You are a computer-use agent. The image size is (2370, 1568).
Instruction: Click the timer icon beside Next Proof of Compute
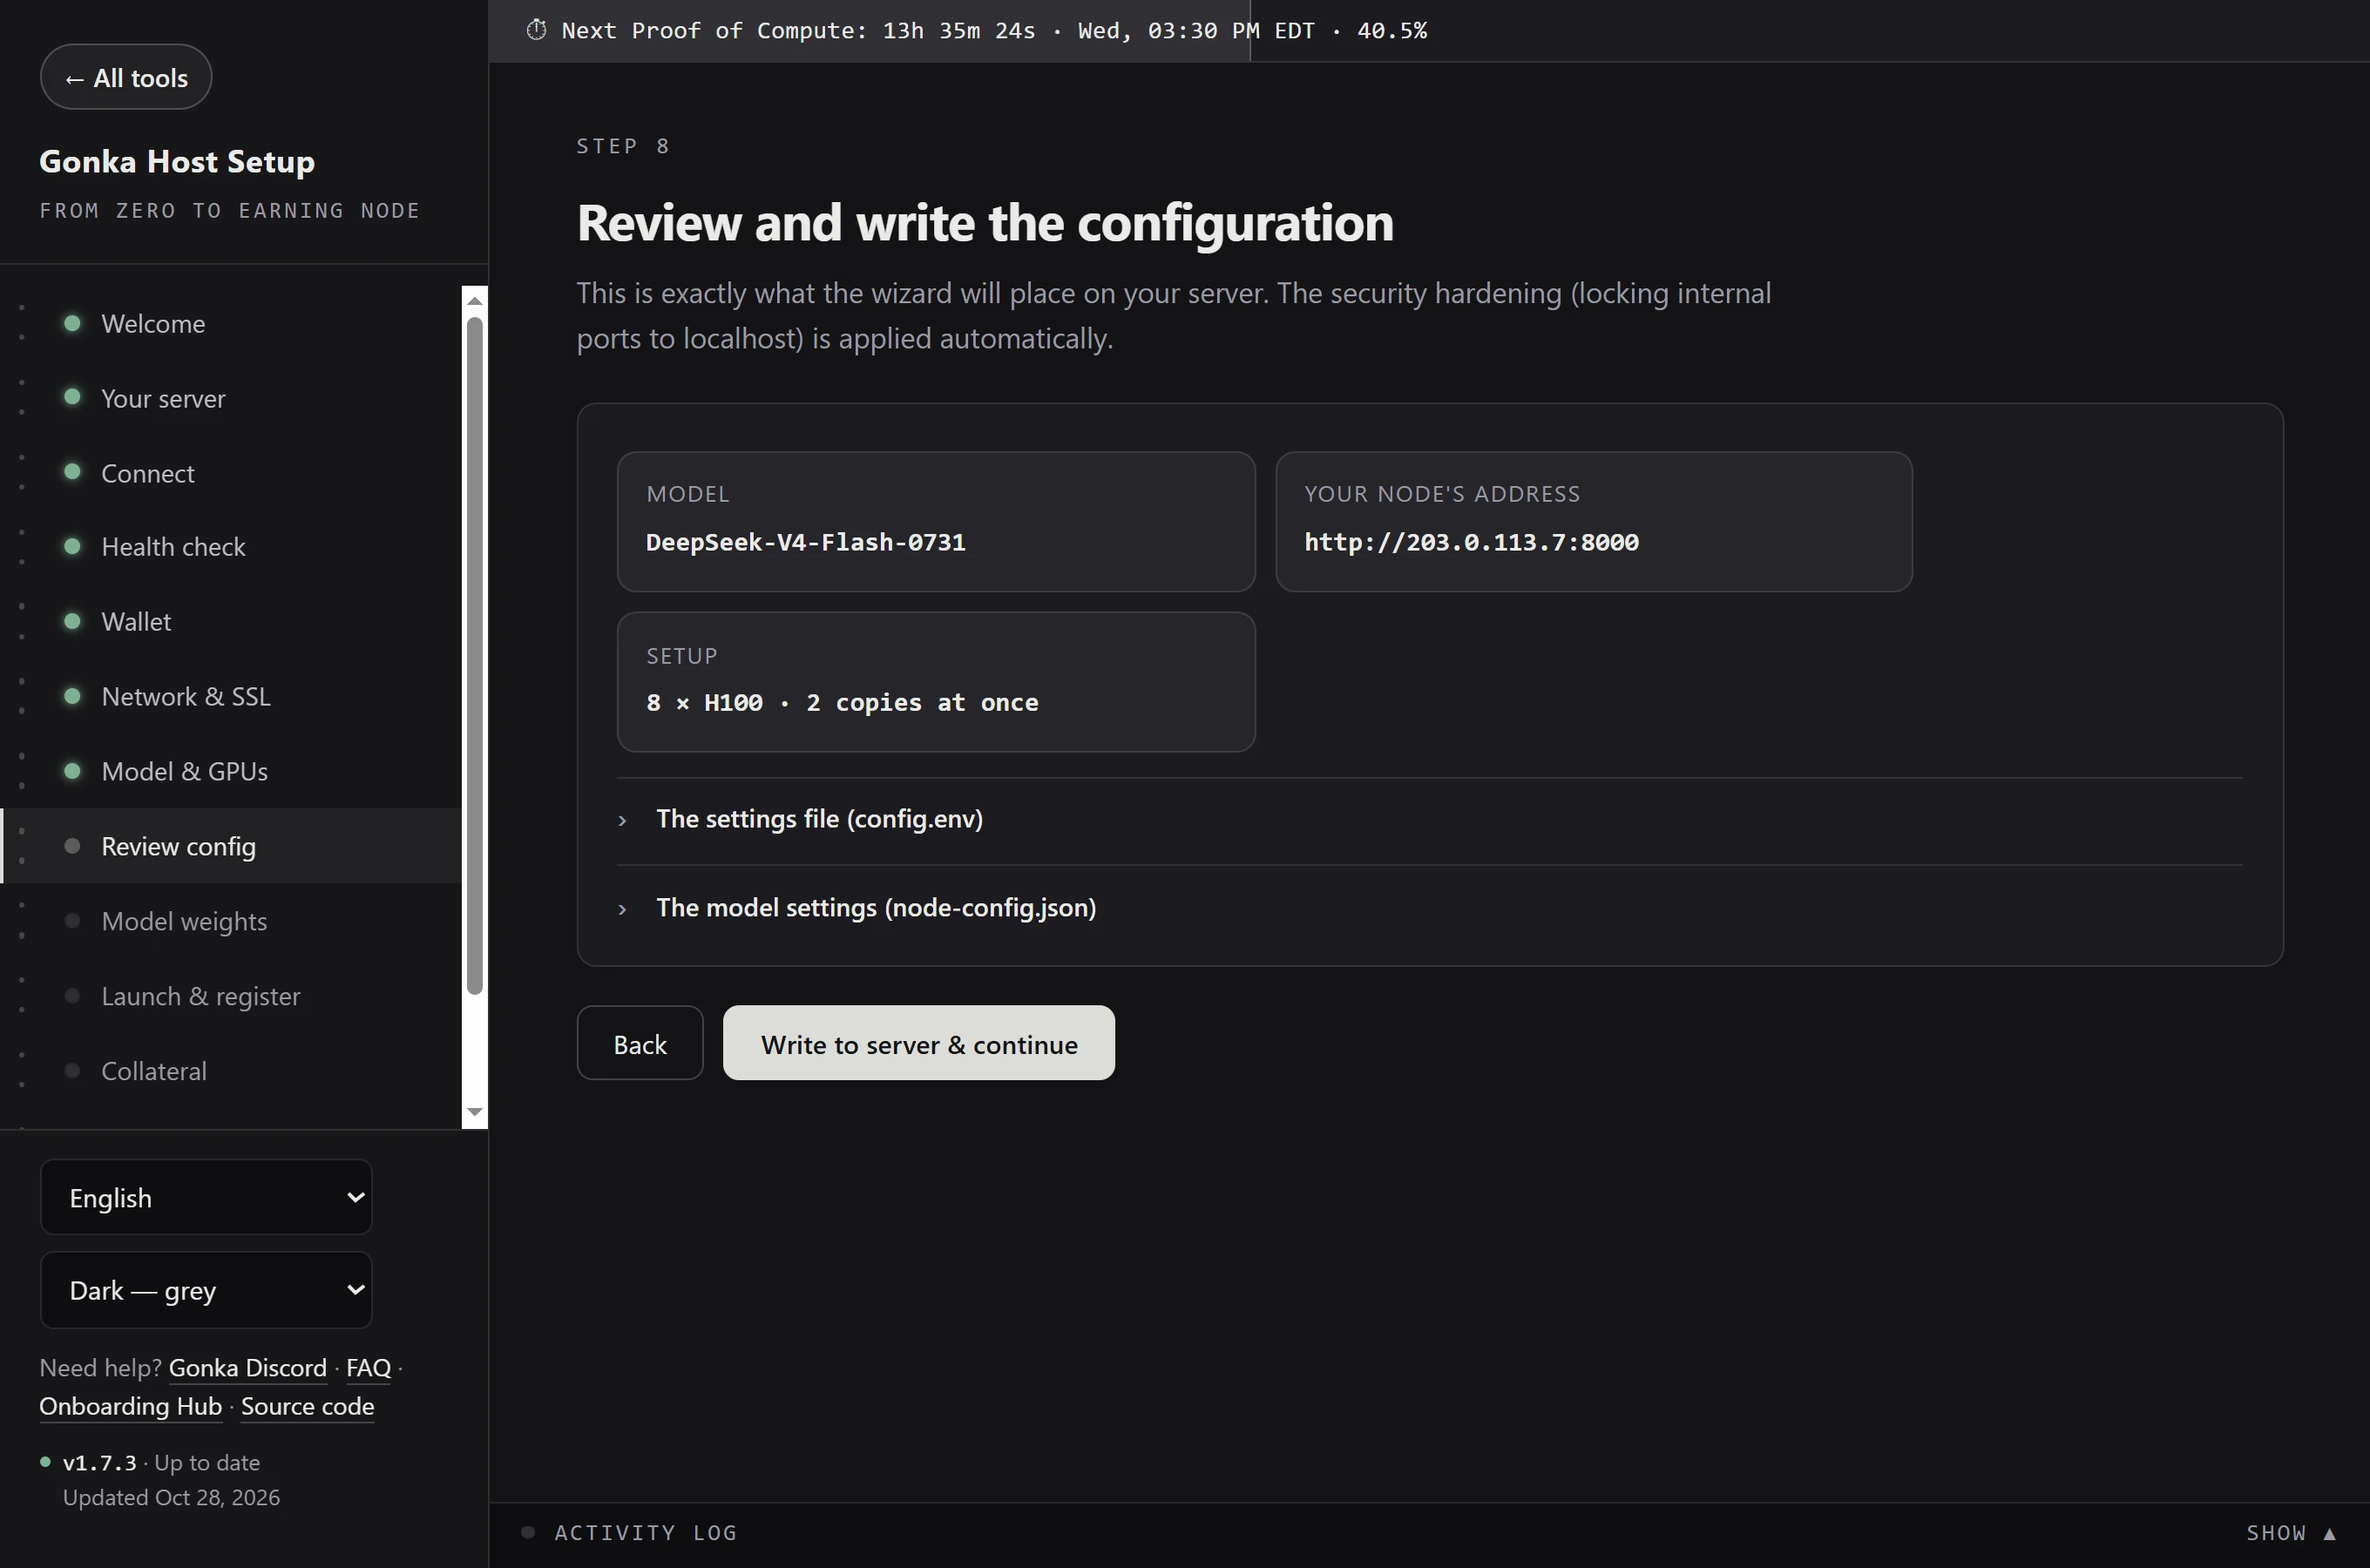536,30
